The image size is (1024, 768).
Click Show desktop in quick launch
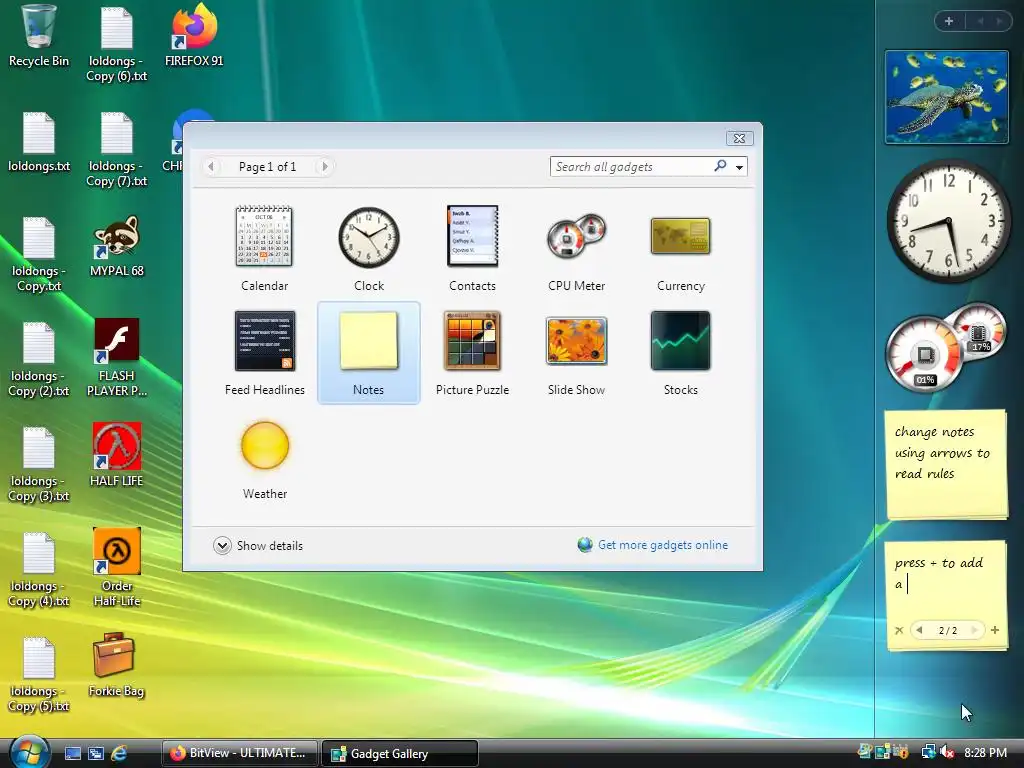72,754
